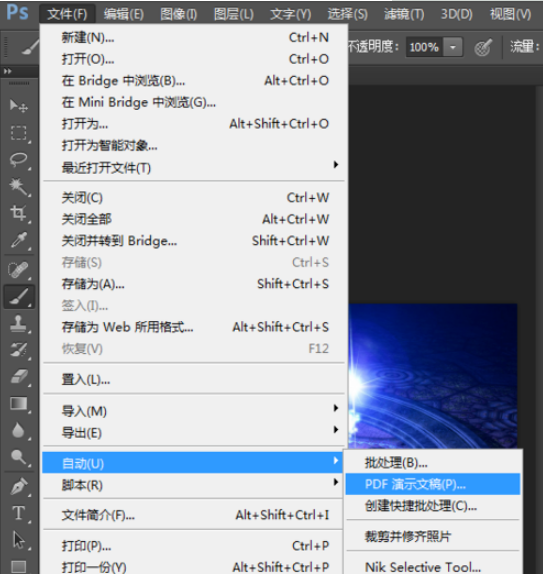Expand the toolbar double-arrow collapse button

pos(8,71)
